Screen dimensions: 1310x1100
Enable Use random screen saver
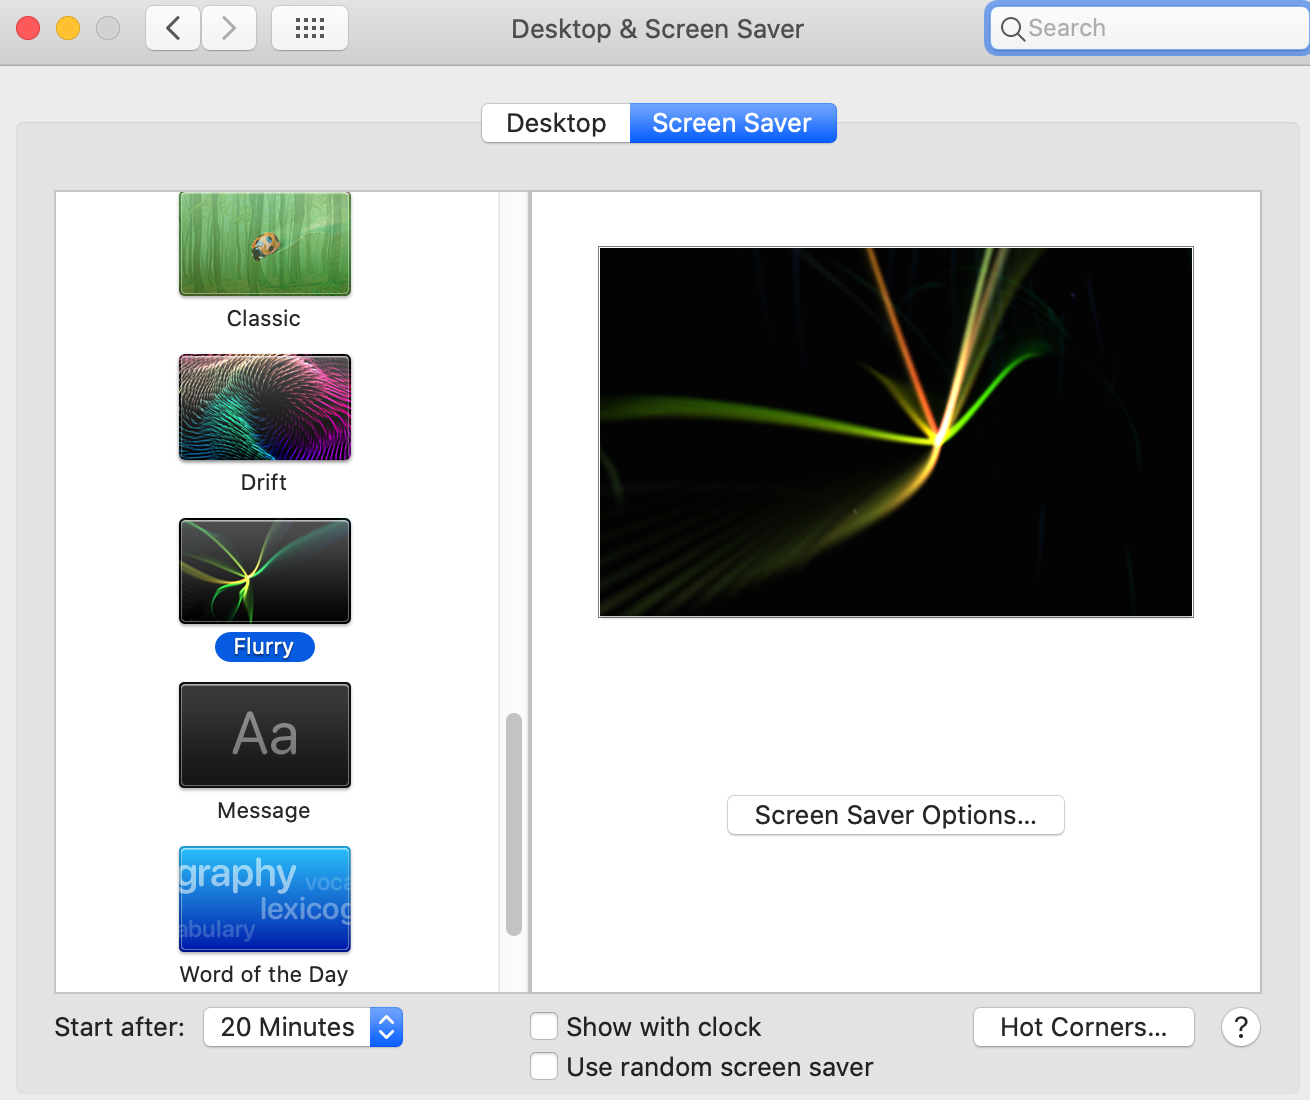pos(544,1066)
